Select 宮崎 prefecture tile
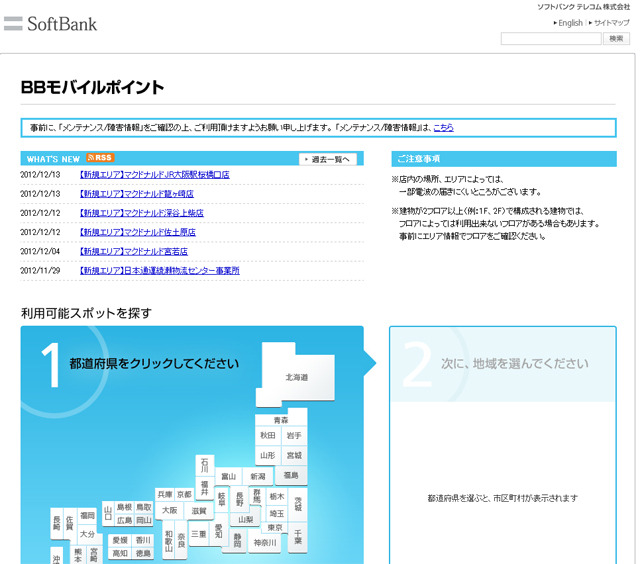 (94, 554)
